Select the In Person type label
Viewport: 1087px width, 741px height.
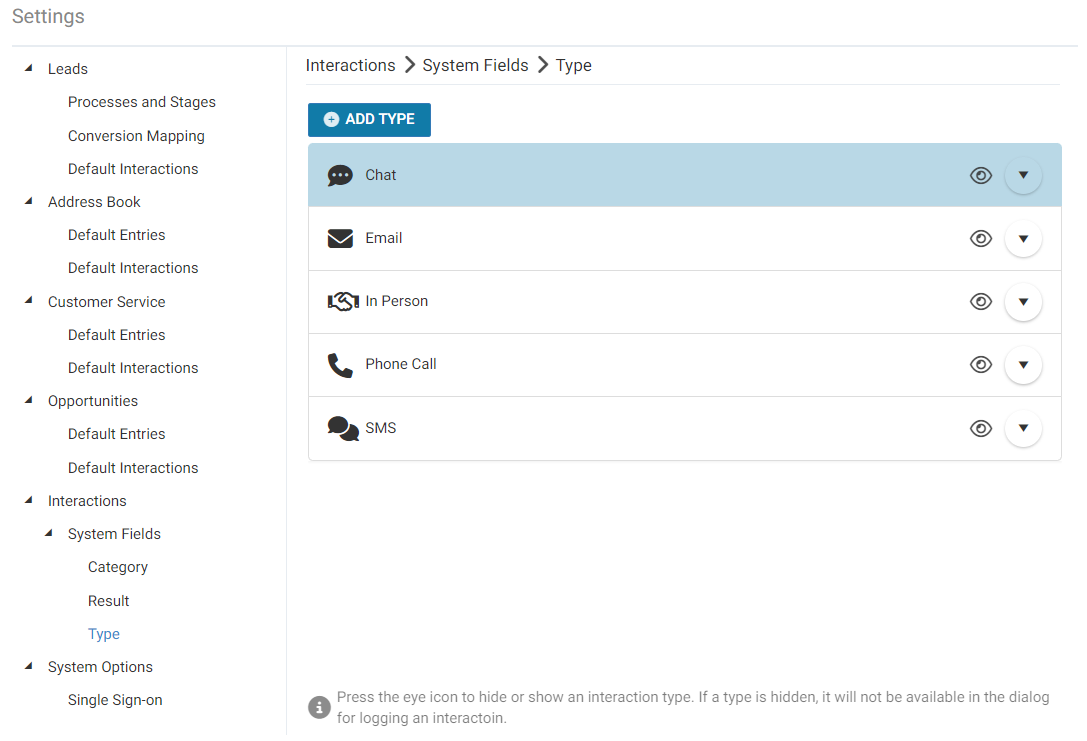click(x=397, y=301)
